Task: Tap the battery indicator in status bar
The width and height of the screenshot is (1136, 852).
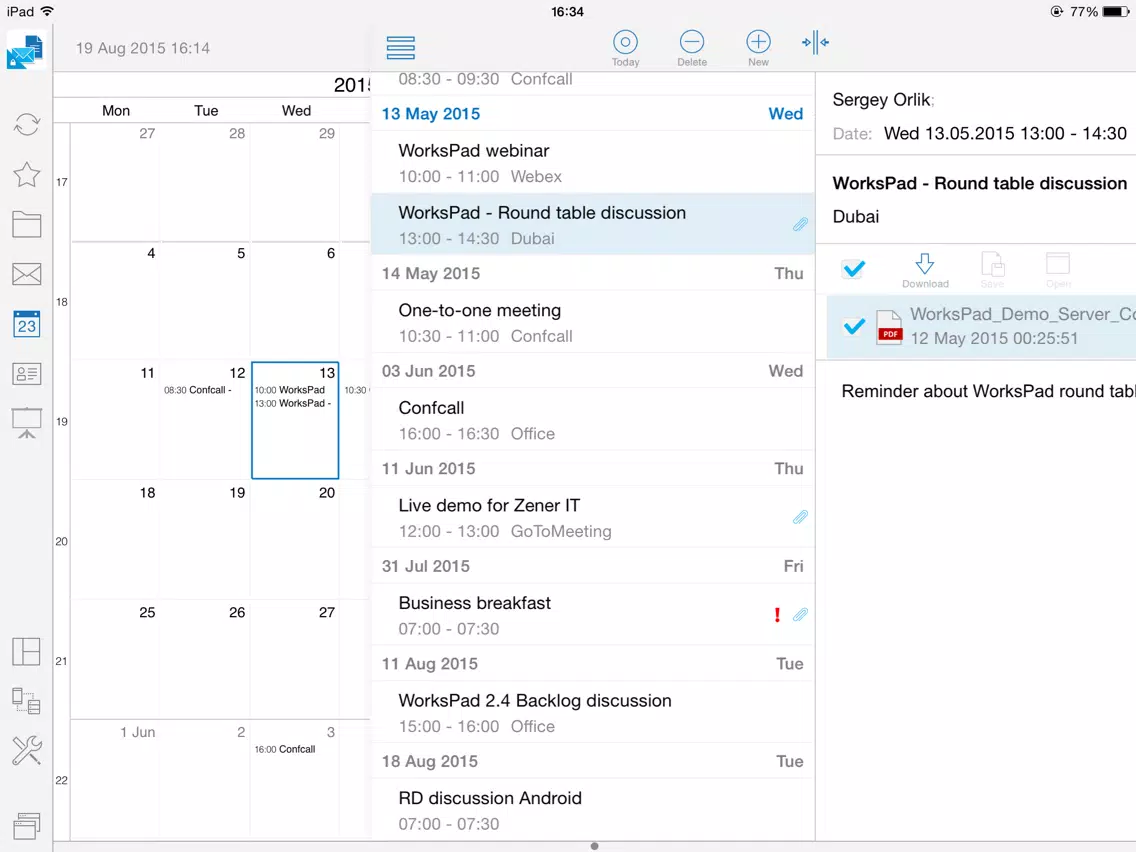Action: click(x=1114, y=12)
